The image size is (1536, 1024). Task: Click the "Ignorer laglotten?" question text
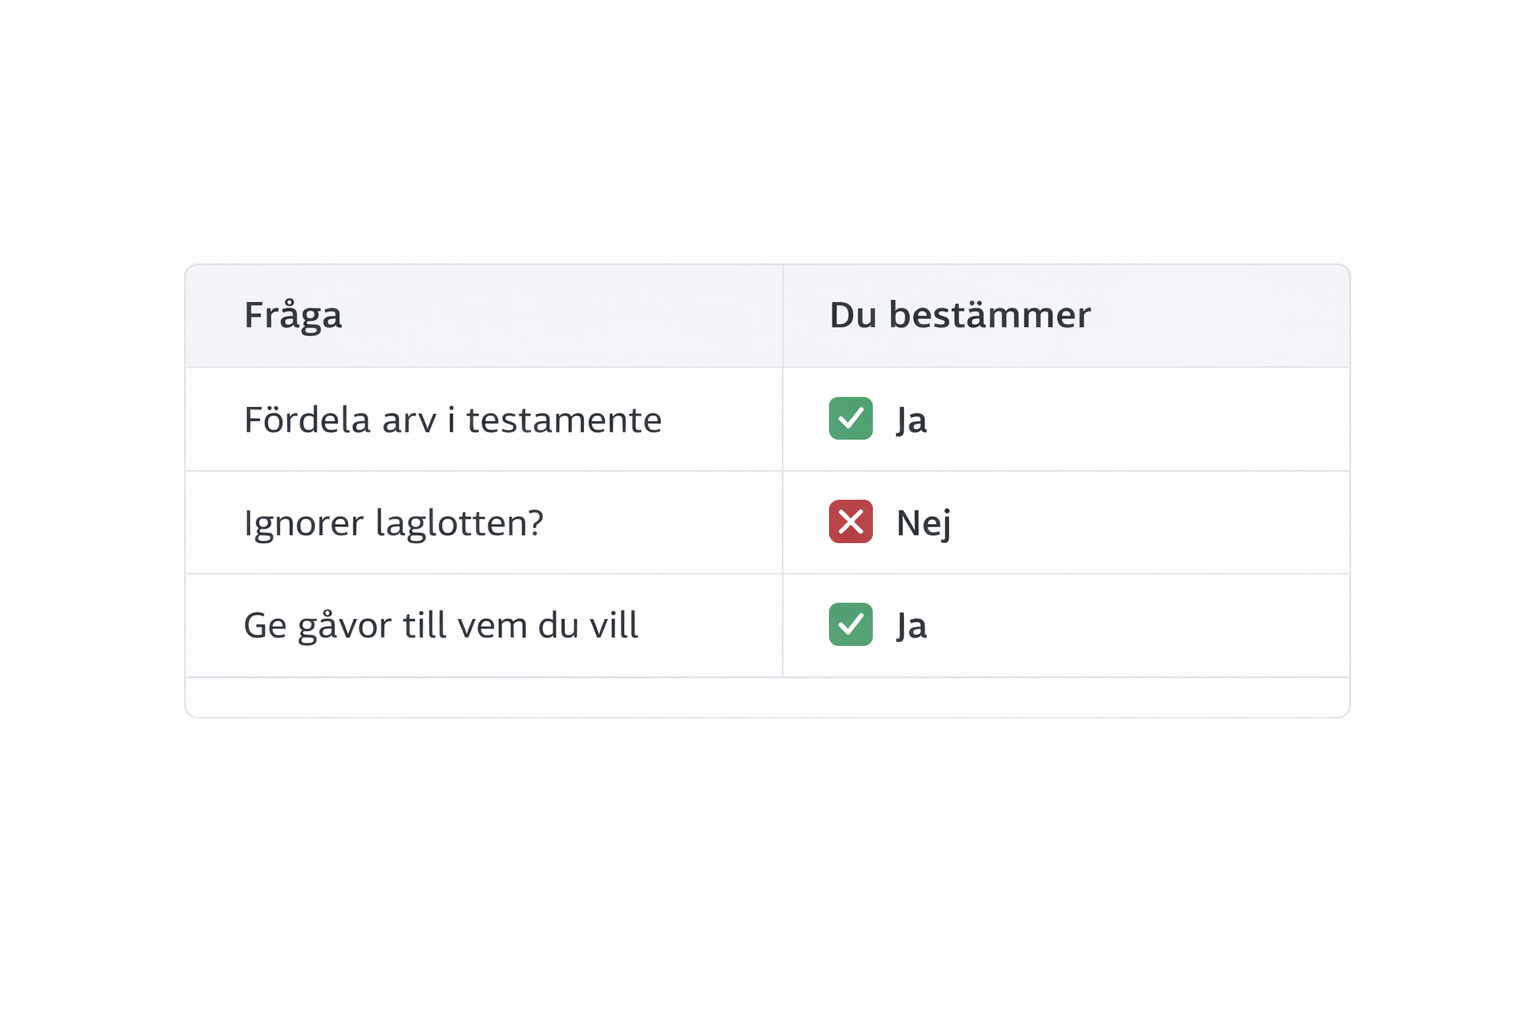point(394,523)
